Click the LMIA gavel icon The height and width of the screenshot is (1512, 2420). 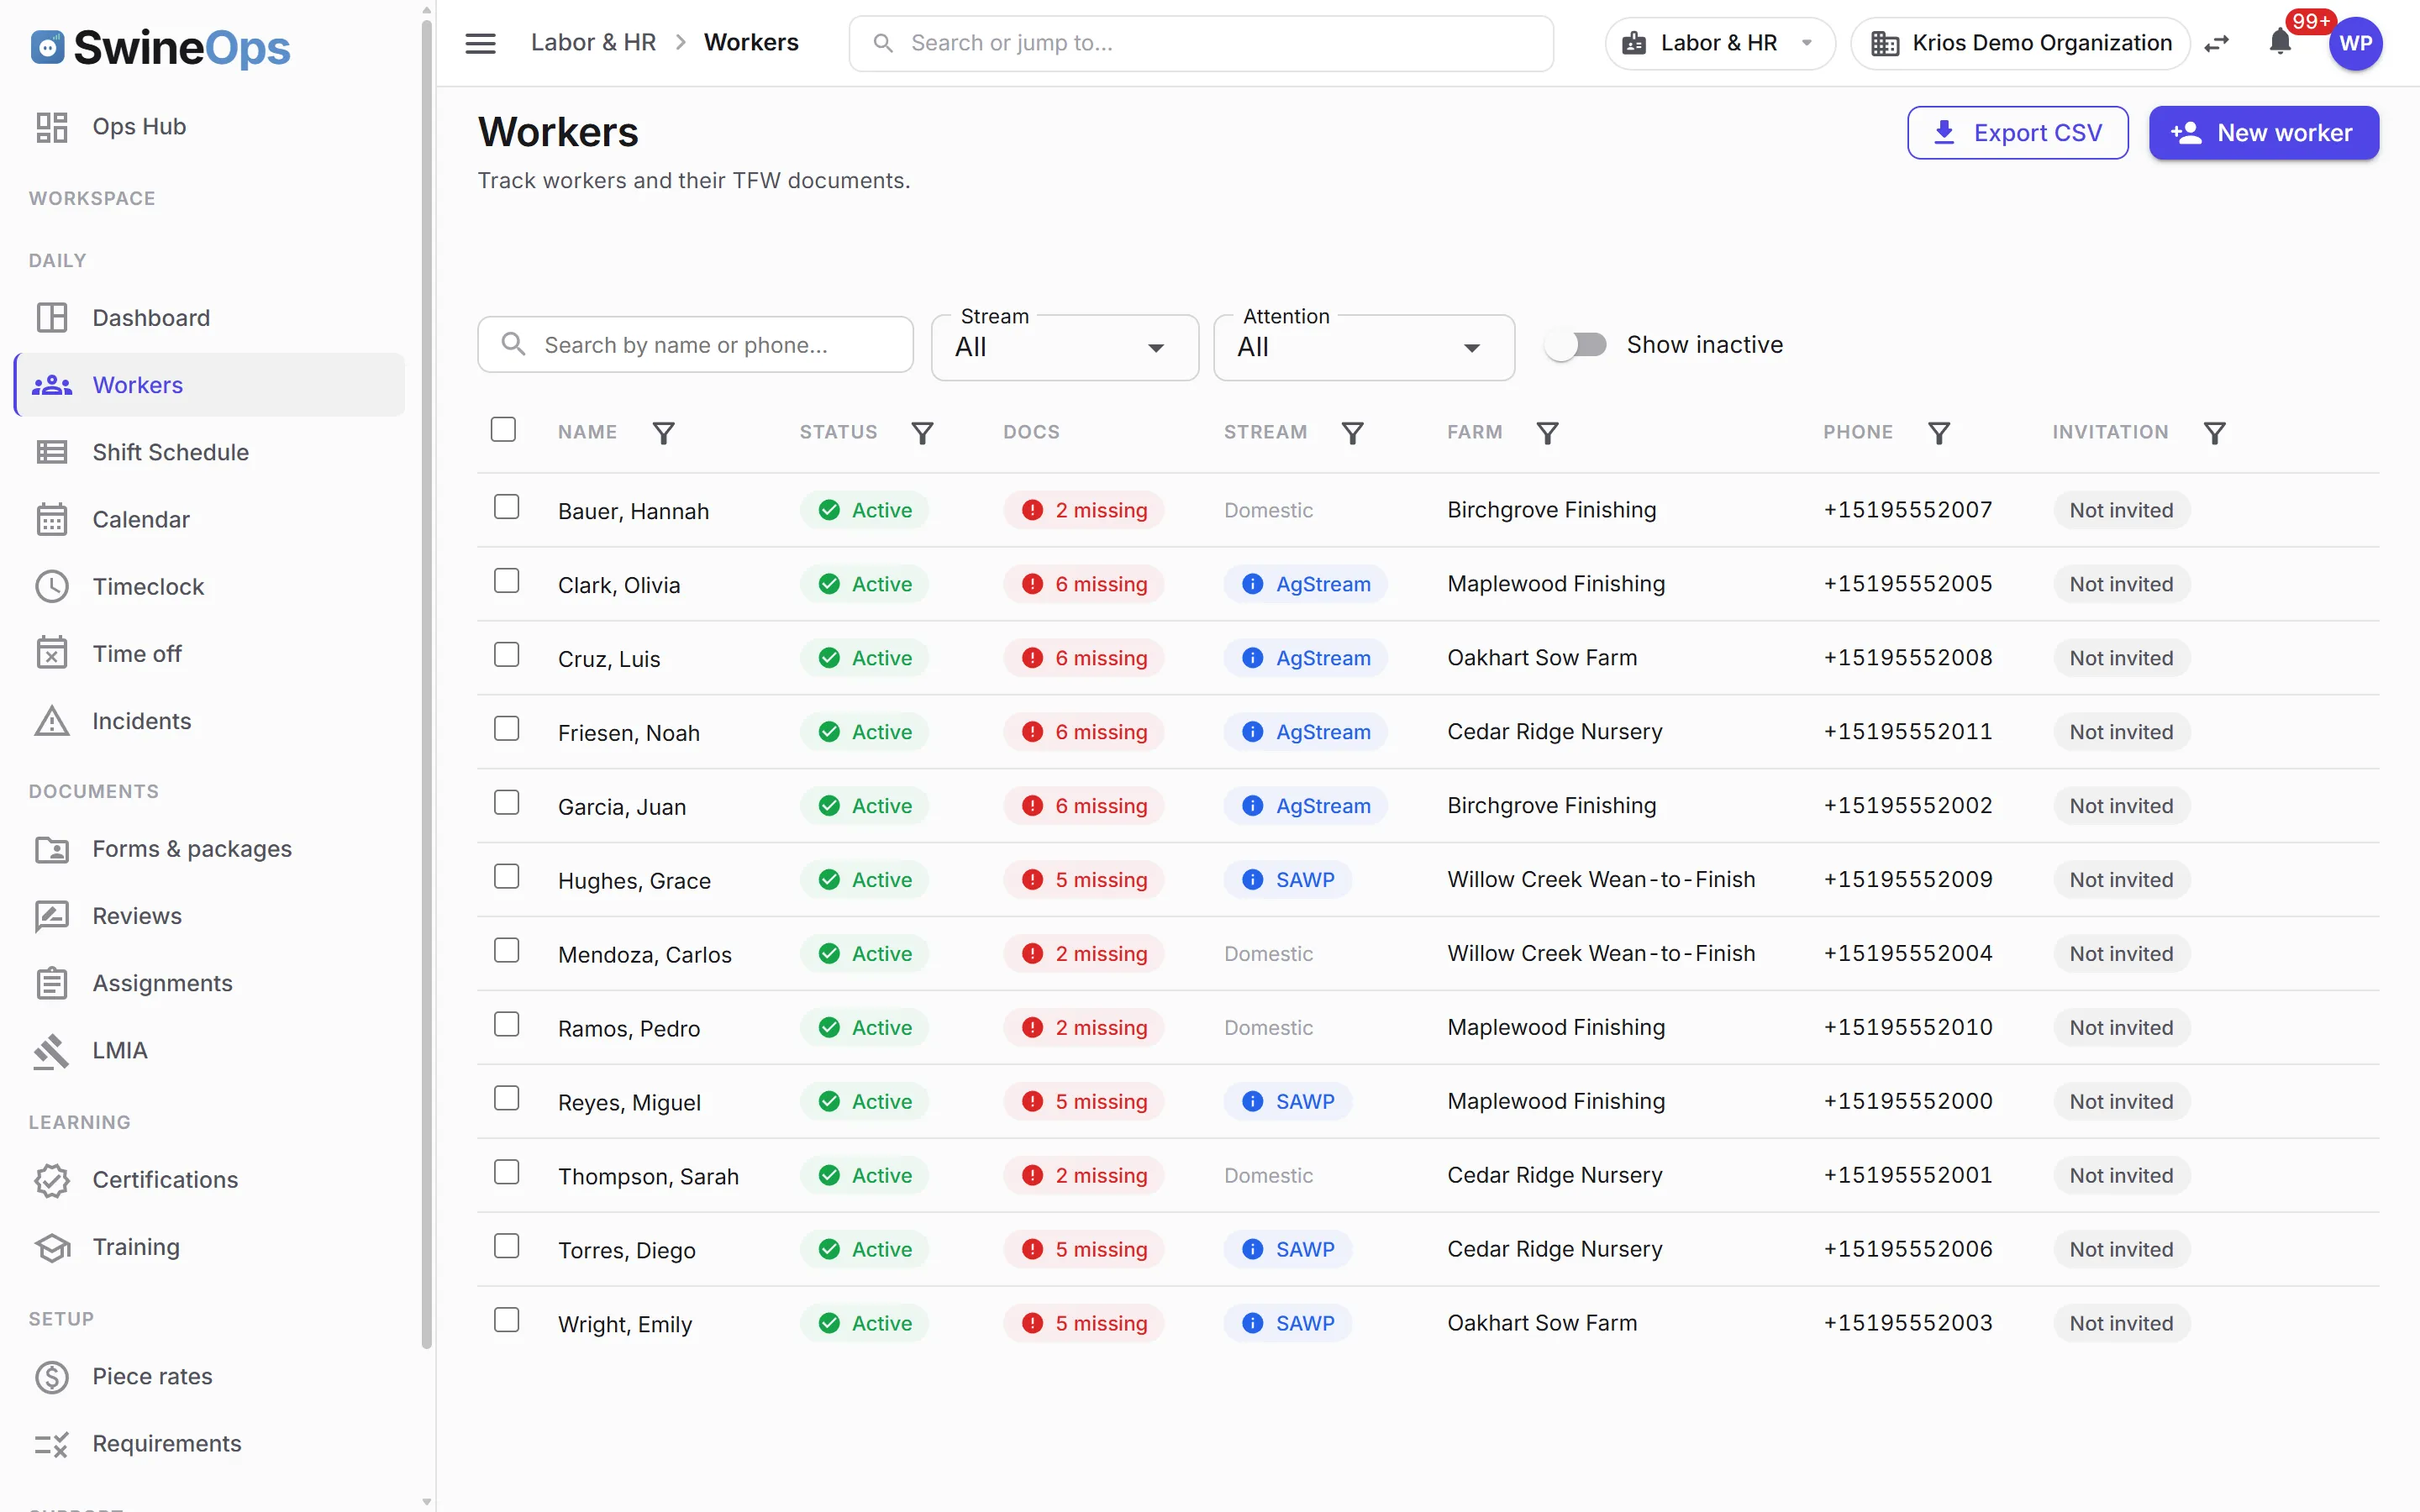(52, 1050)
